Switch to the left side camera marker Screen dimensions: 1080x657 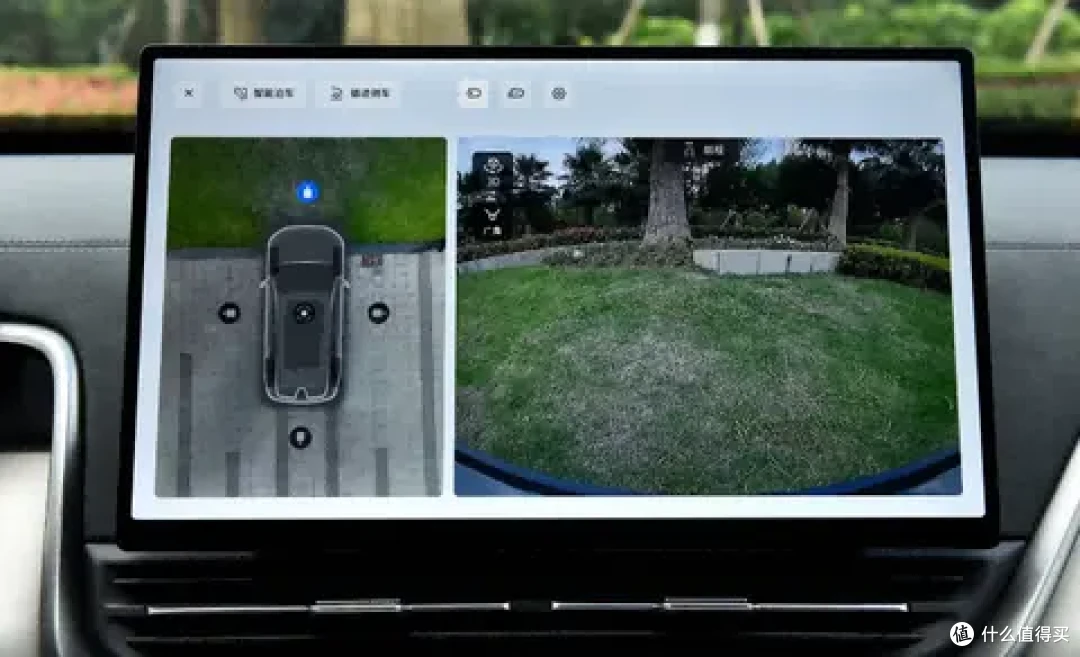pos(229,313)
